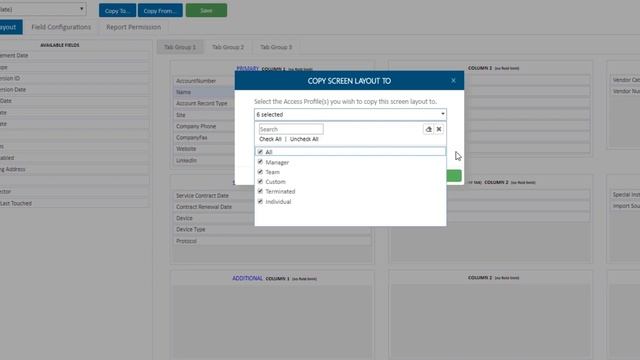Image resolution: width=640 pixels, height=360 pixels.
Task: Select the Company Phone field
Action: coord(205,126)
